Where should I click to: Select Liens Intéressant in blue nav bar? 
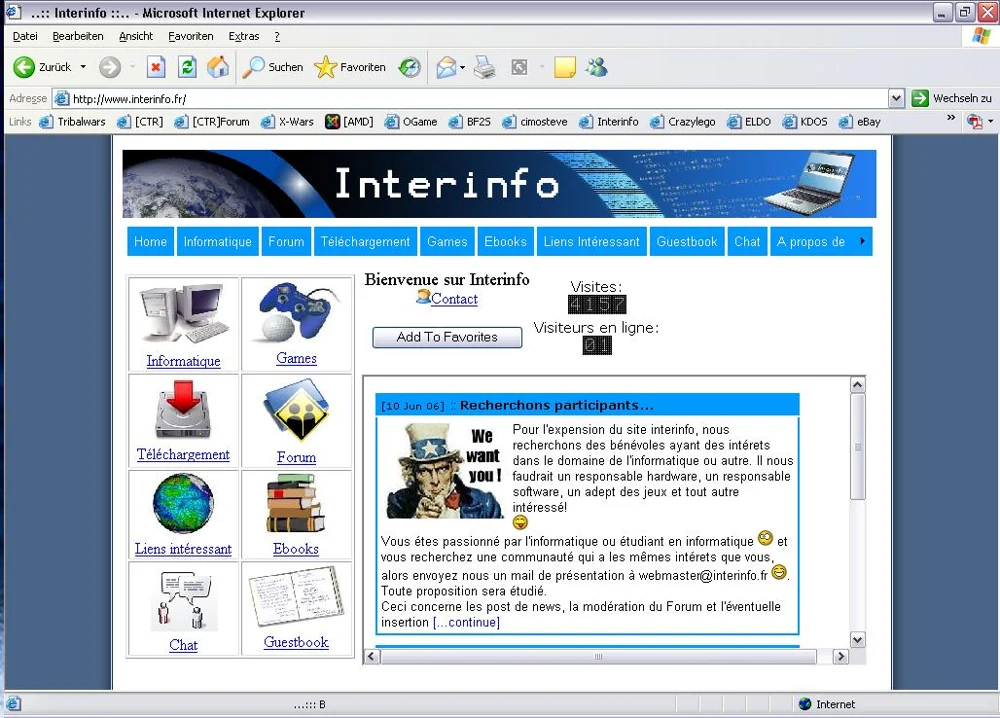591,242
